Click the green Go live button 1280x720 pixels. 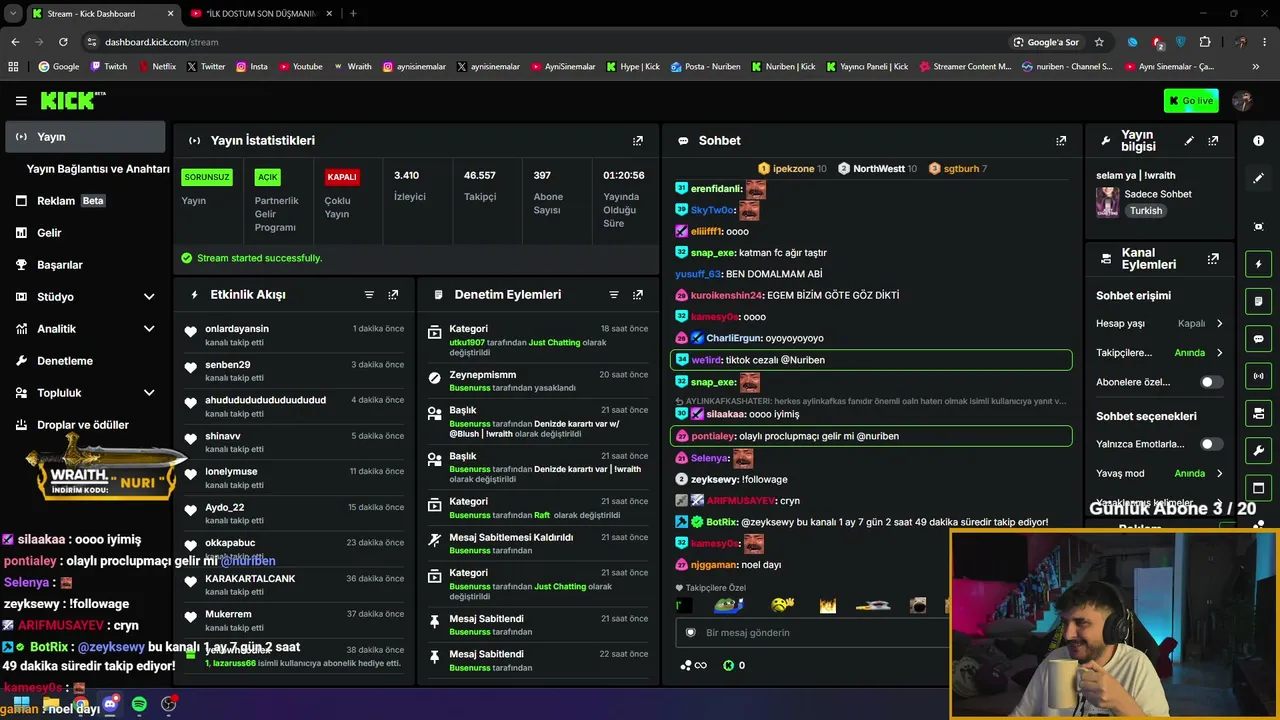[x=1190, y=101]
